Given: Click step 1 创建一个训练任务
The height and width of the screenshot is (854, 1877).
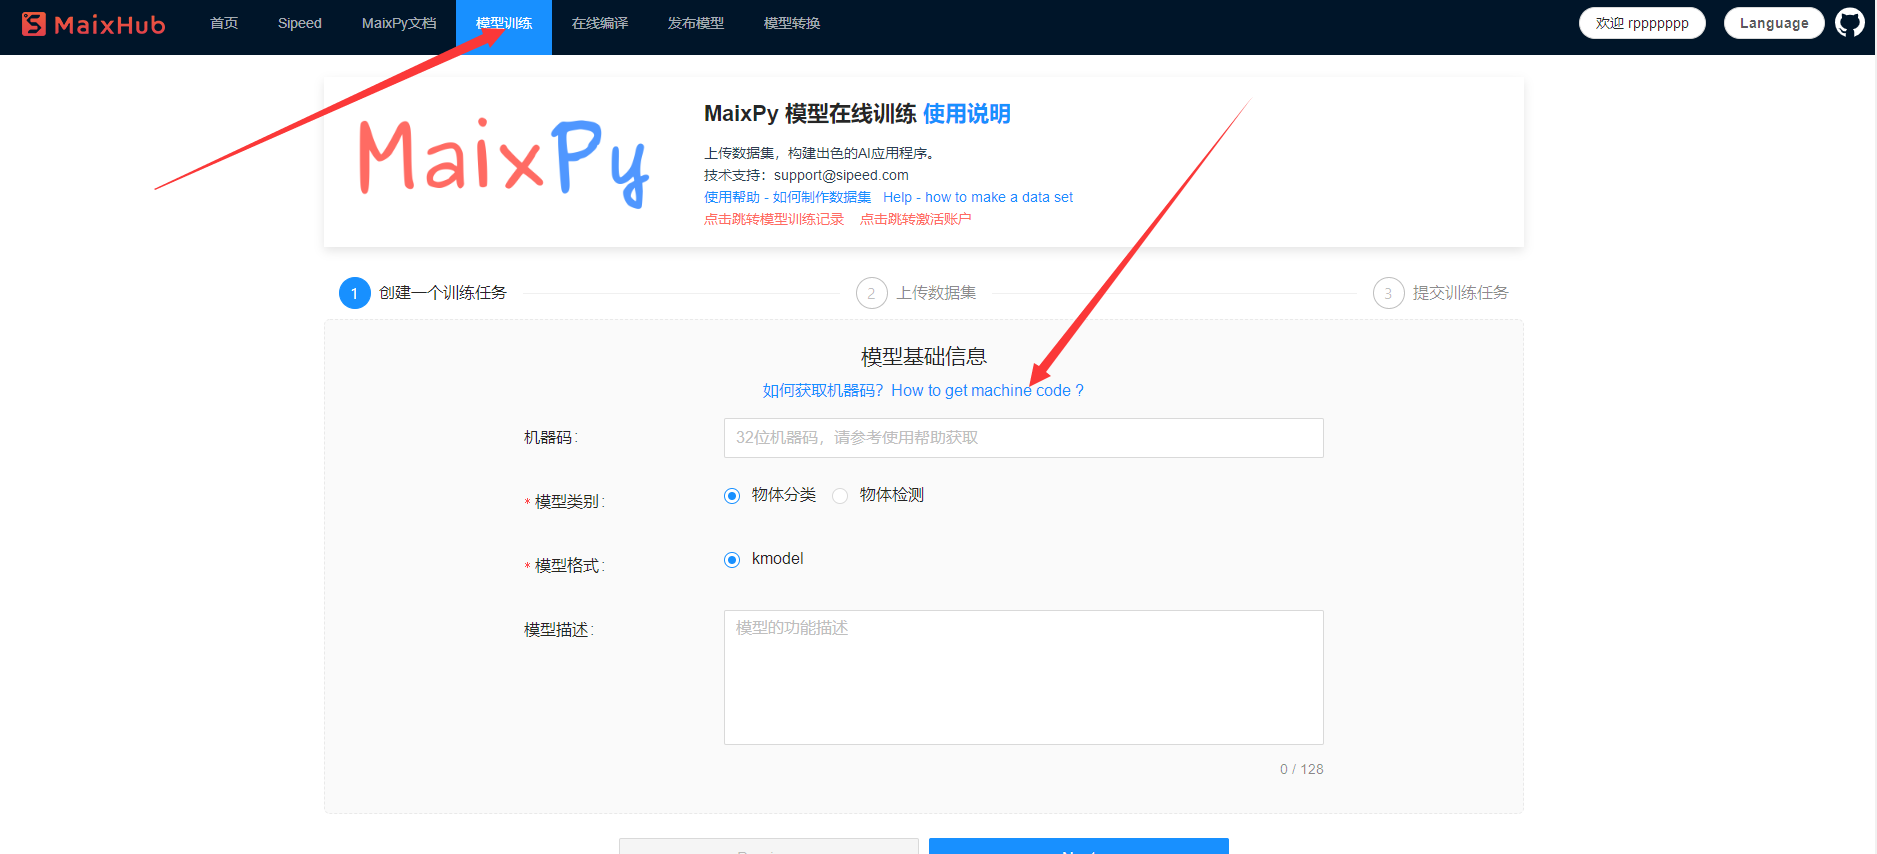Looking at the screenshot, I should [423, 293].
